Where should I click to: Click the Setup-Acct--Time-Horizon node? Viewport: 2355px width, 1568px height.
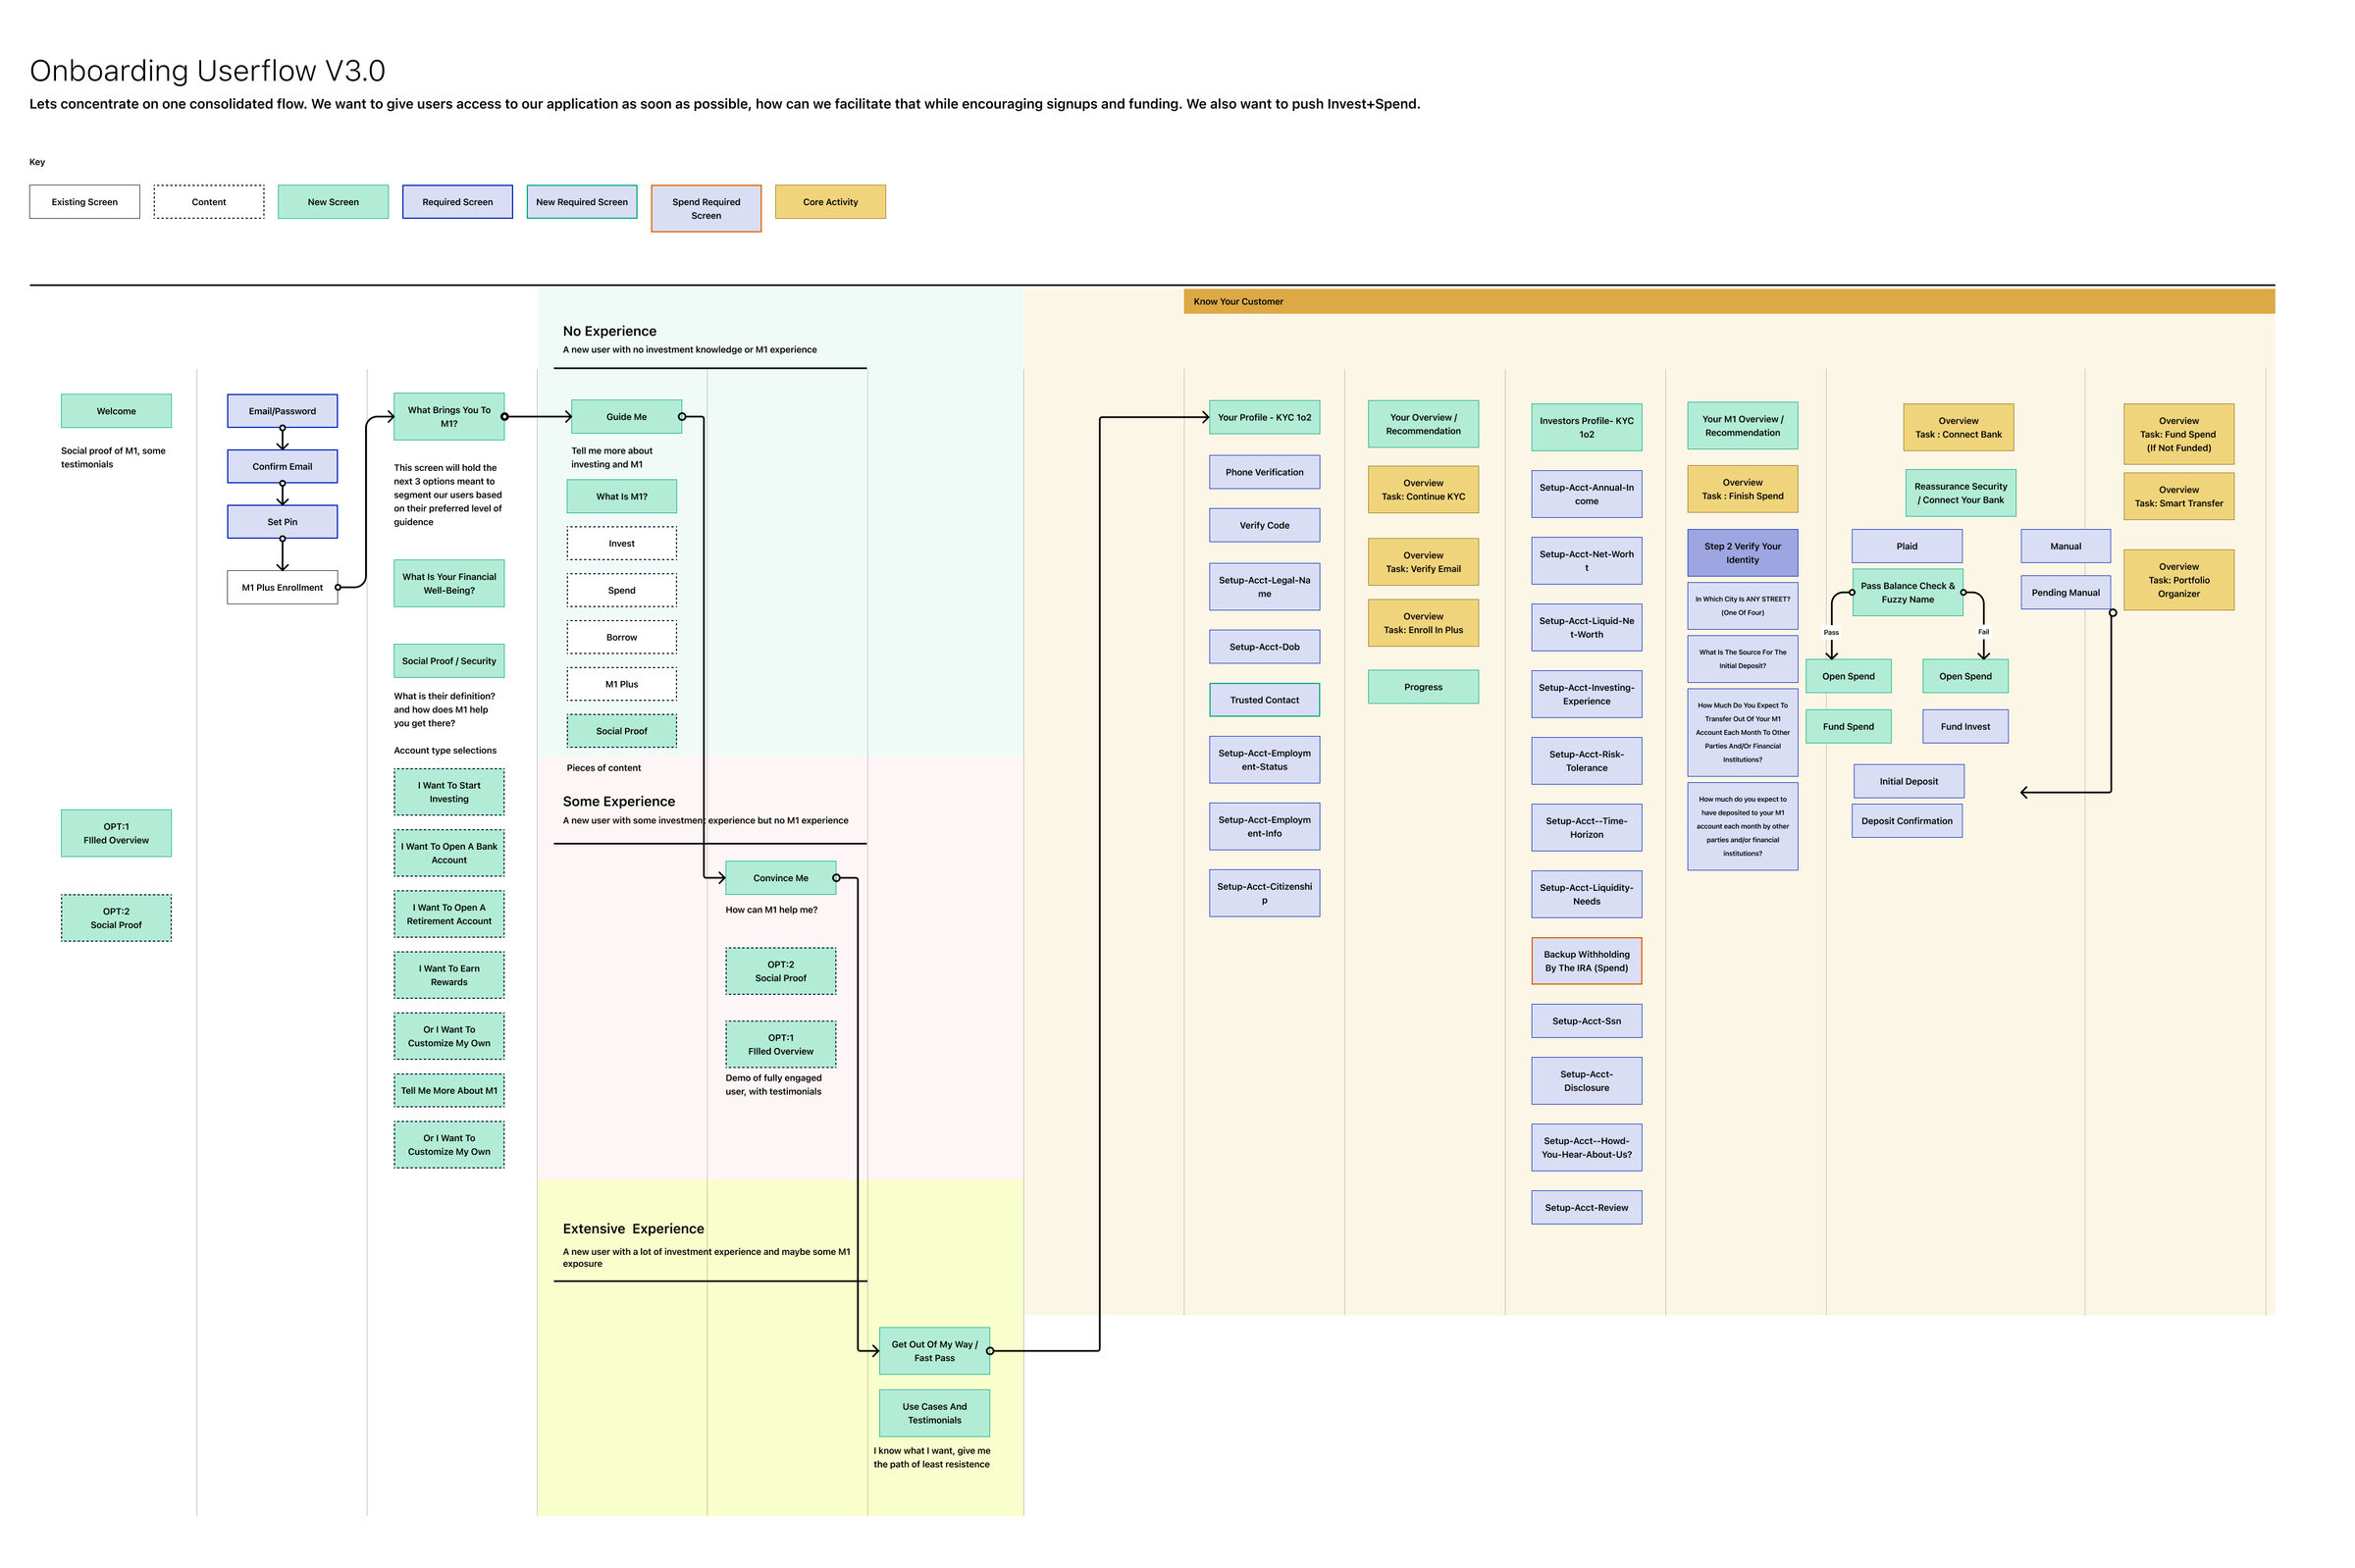[1586, 828]
